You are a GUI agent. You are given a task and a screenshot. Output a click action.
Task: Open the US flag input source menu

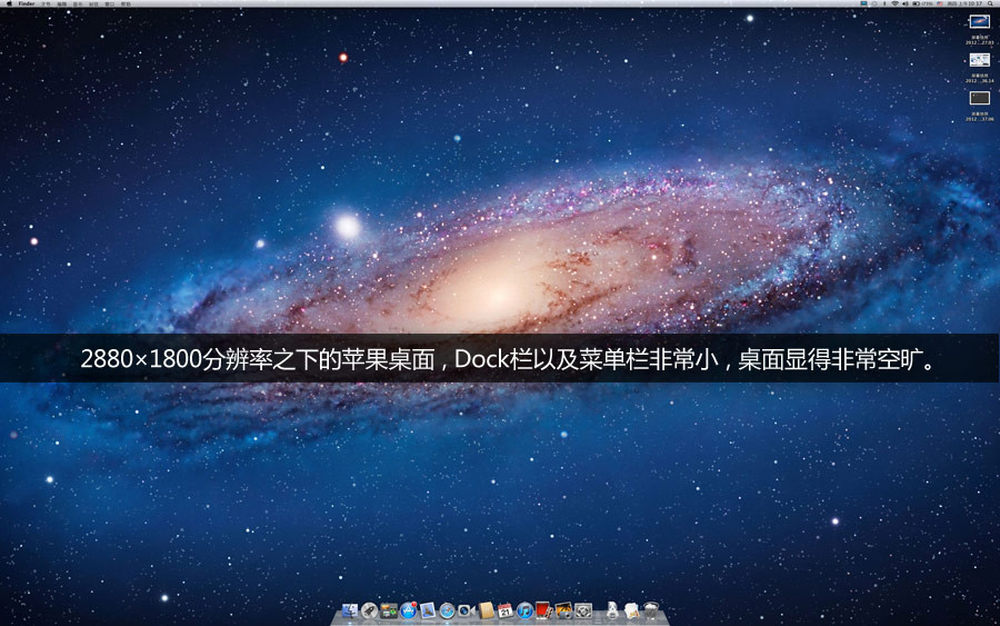tap(940, 4)
